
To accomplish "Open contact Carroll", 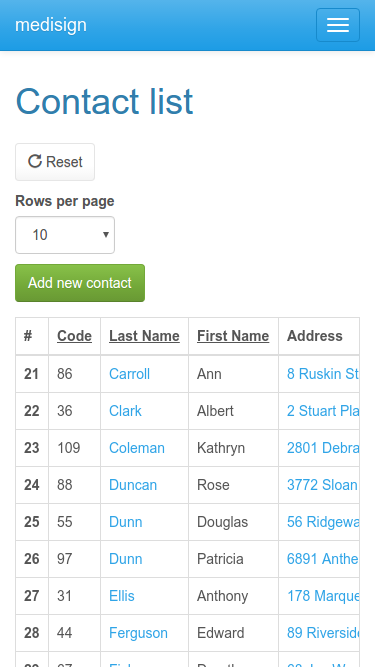I will [x=129, y=374].
